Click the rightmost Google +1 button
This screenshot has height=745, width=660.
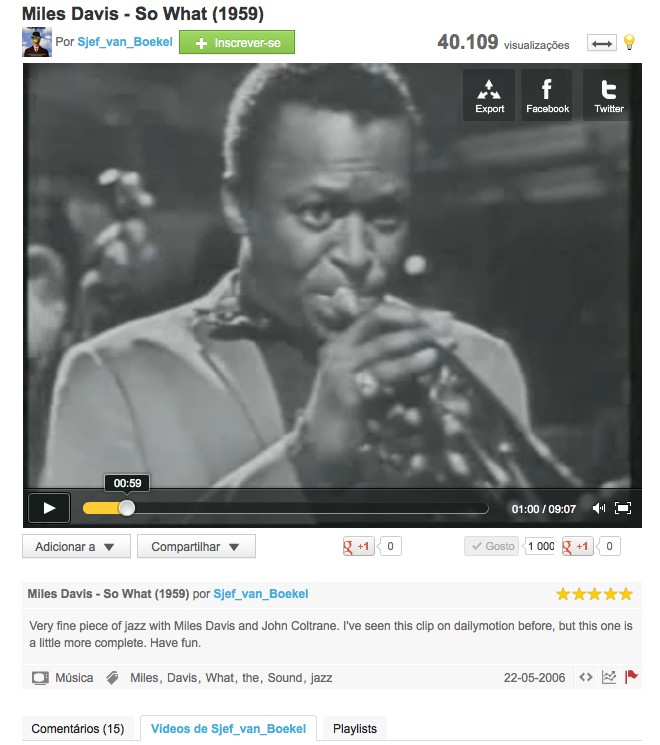pos(577,546)
